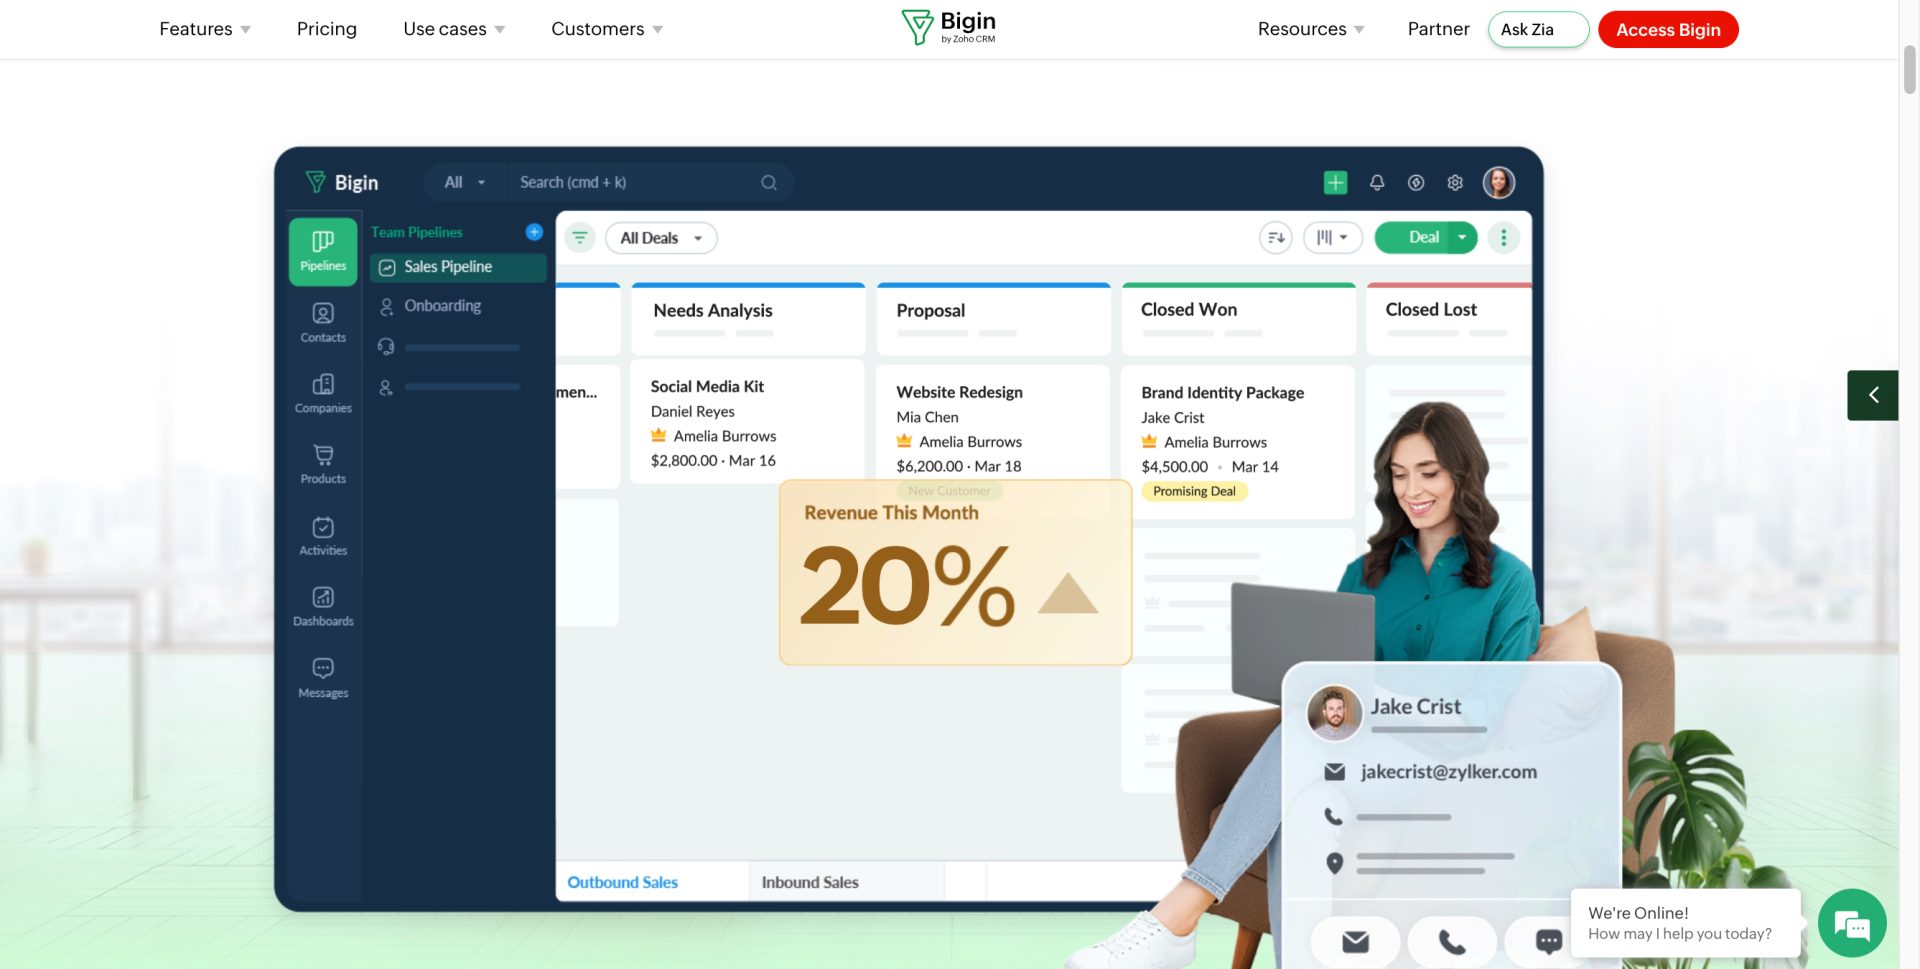Image resolution: width=1920 pixels, height=969 pixels.
Task: Expand the Use cases menu
Action: click(x=454, y=29)
